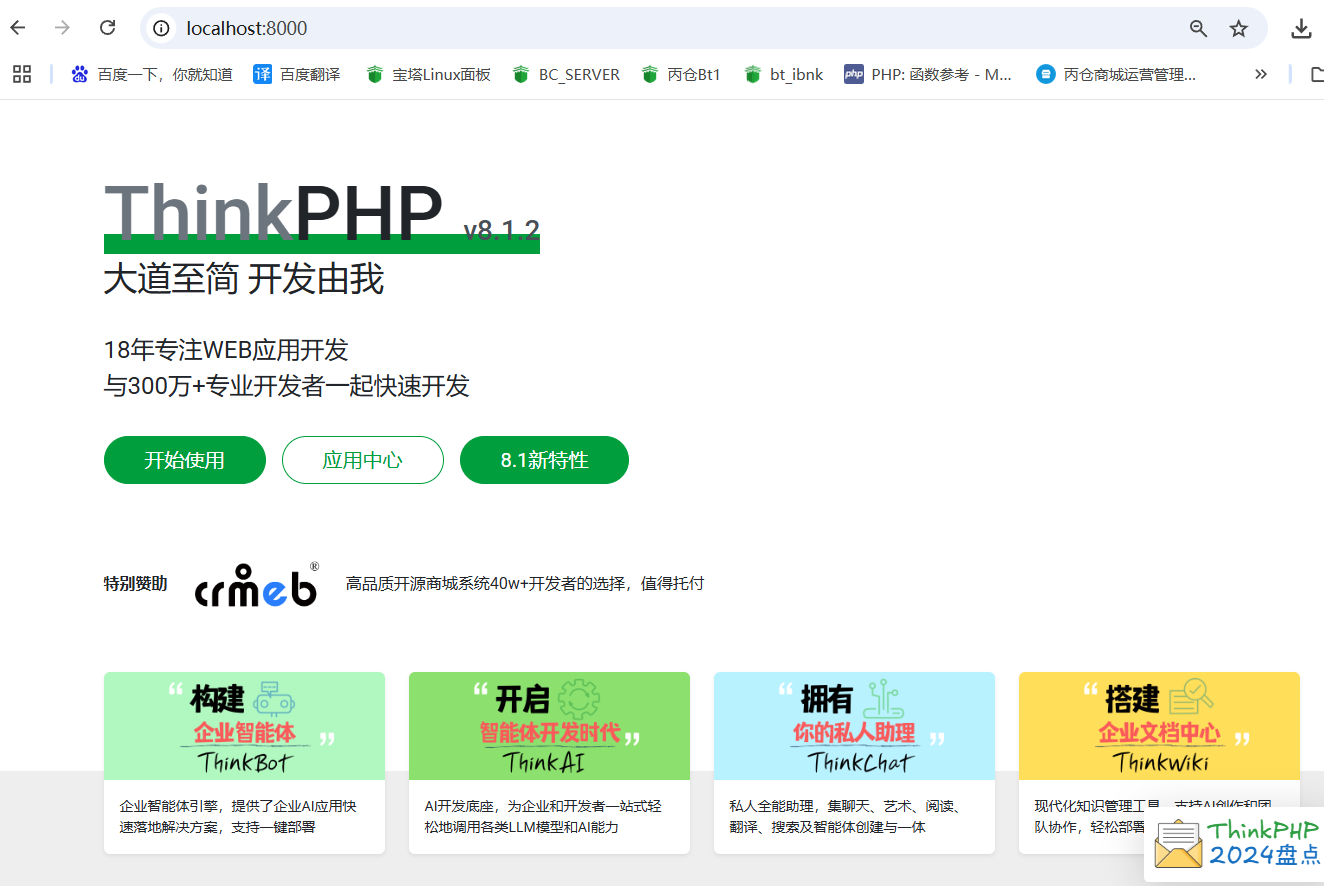Screen dimensions: 1324x886
Task: Open BC_SERVER bookmark
Action: pos(566,74)
